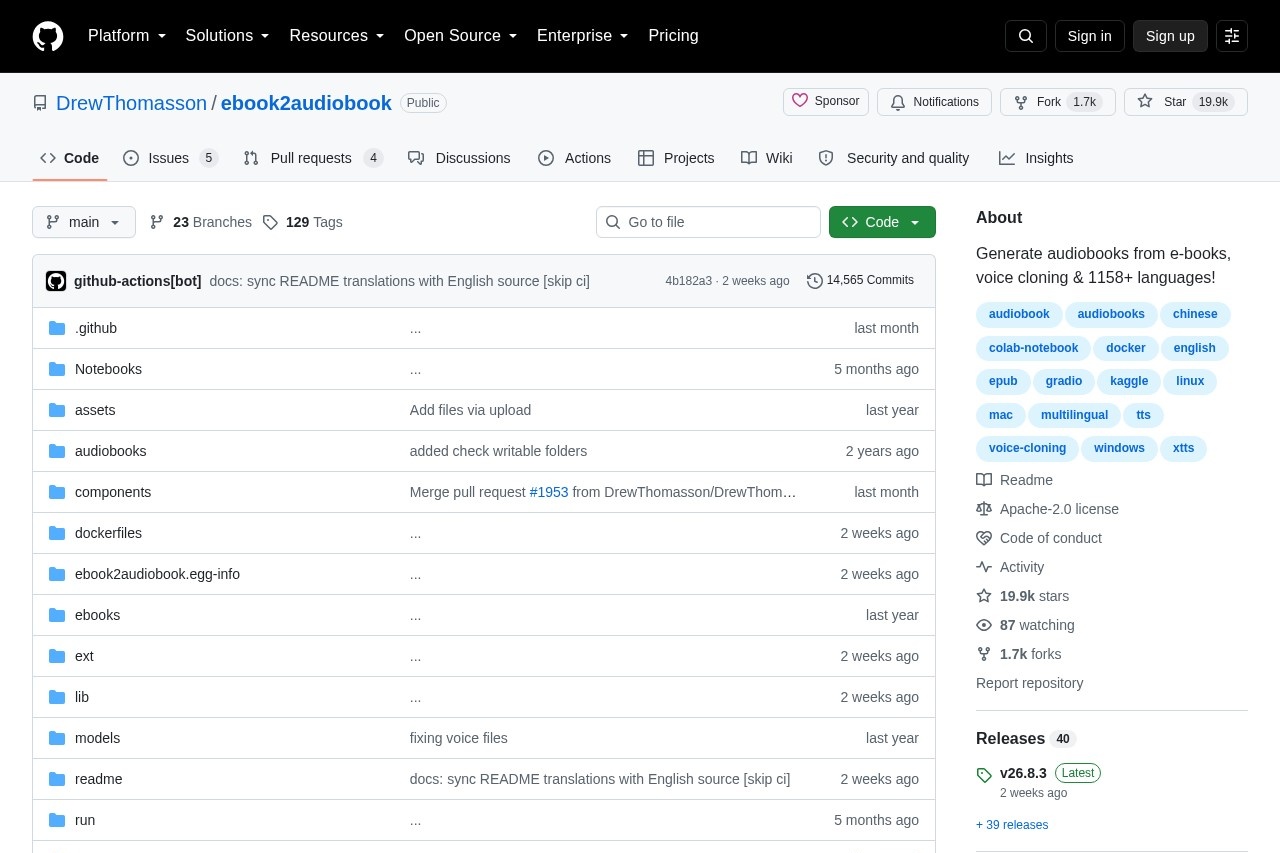Viewport: 1280px width, 853px height.
Task: Open the readme folder link
Action: pos(99,779)
